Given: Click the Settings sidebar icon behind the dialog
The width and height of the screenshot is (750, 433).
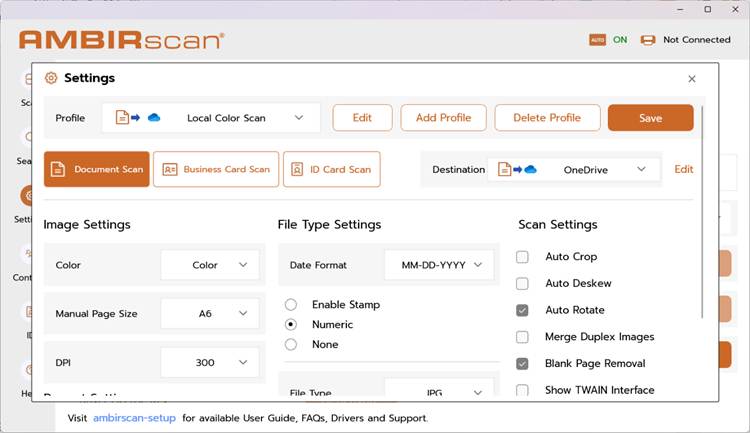Looking at the screenshot, I should (26, 196).
